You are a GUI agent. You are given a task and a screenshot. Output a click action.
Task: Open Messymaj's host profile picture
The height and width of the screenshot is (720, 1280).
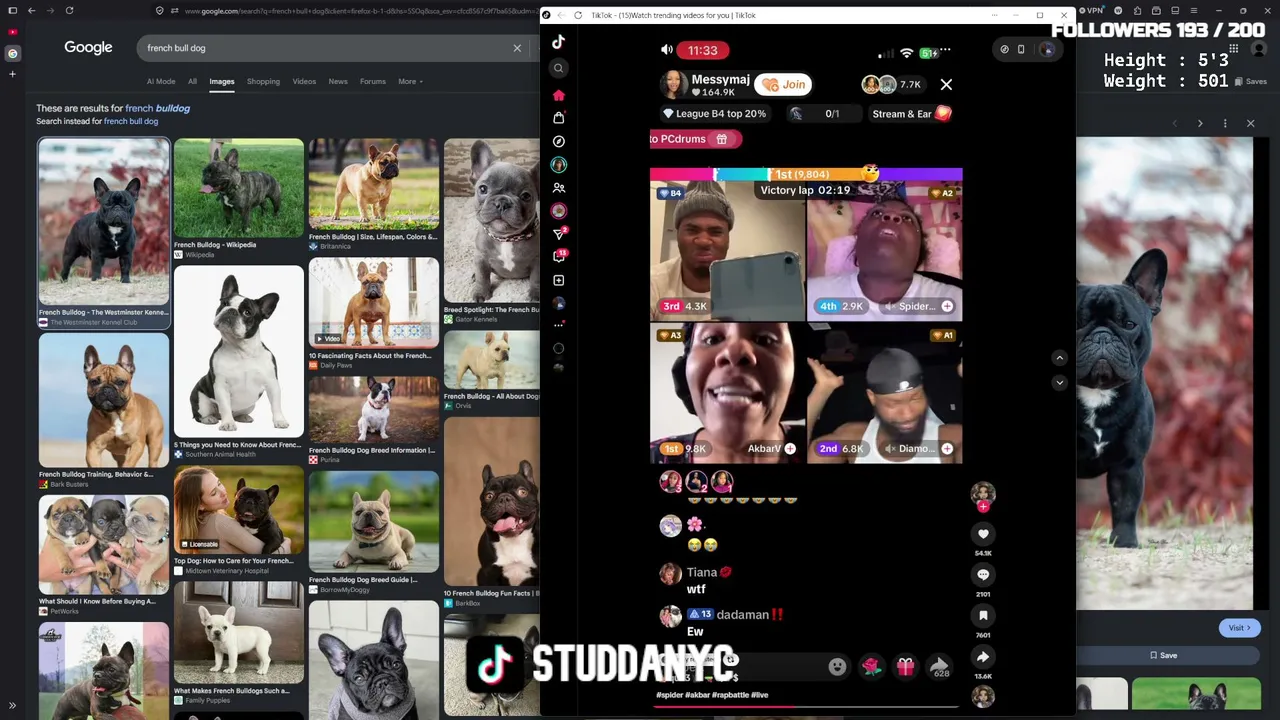674,85
